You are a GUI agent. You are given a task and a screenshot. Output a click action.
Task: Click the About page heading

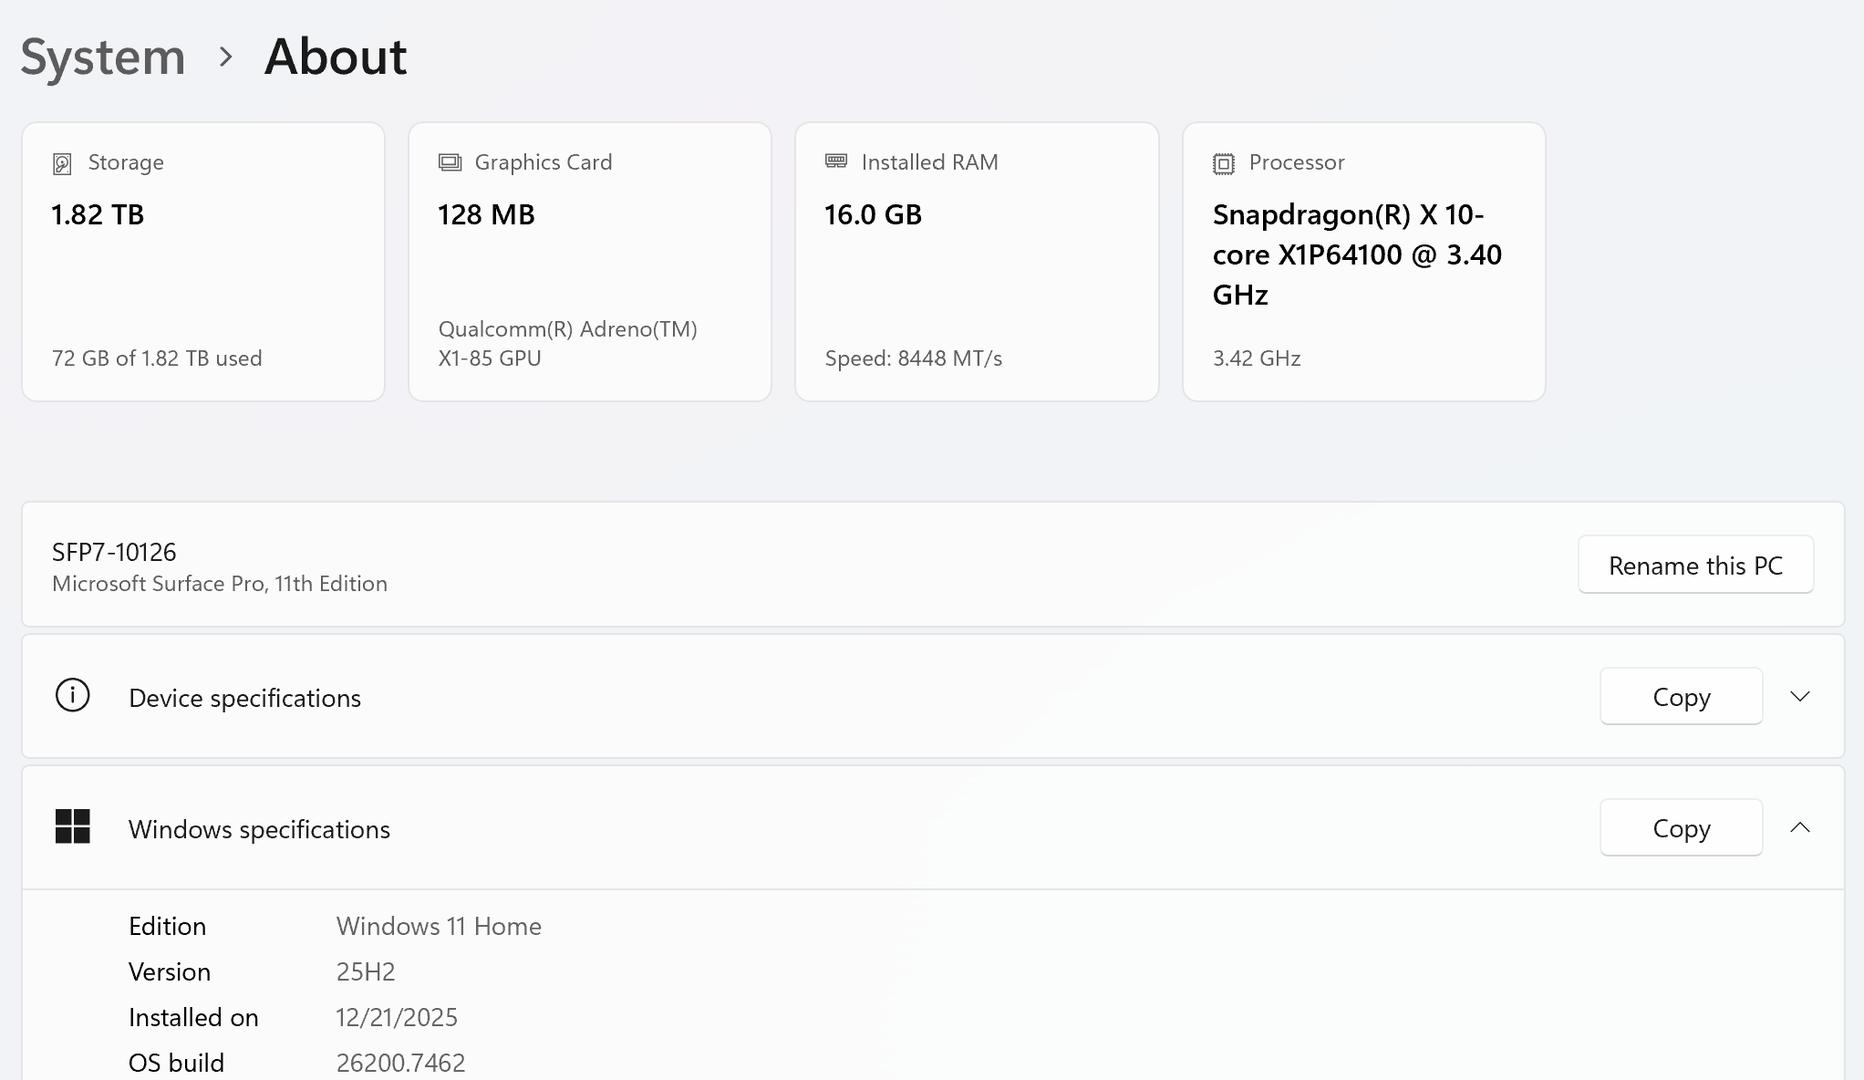[335, 57]
